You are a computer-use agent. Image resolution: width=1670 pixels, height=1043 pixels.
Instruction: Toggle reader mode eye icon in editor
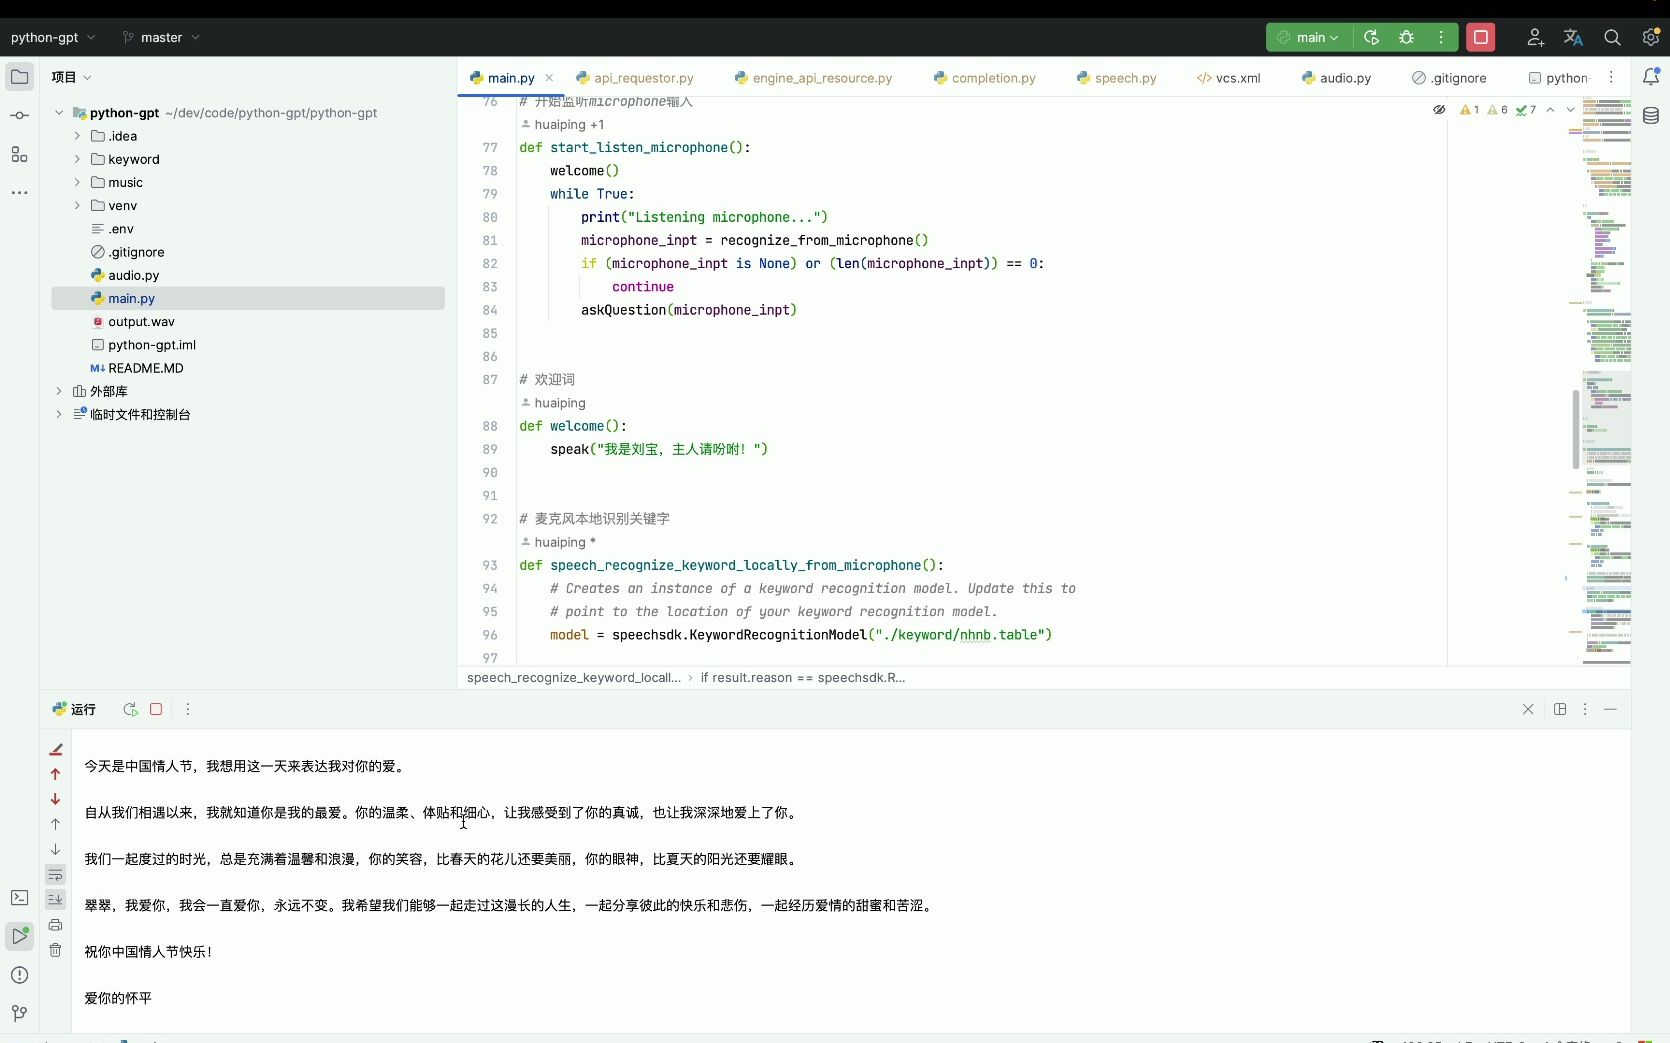point(1439,110)
